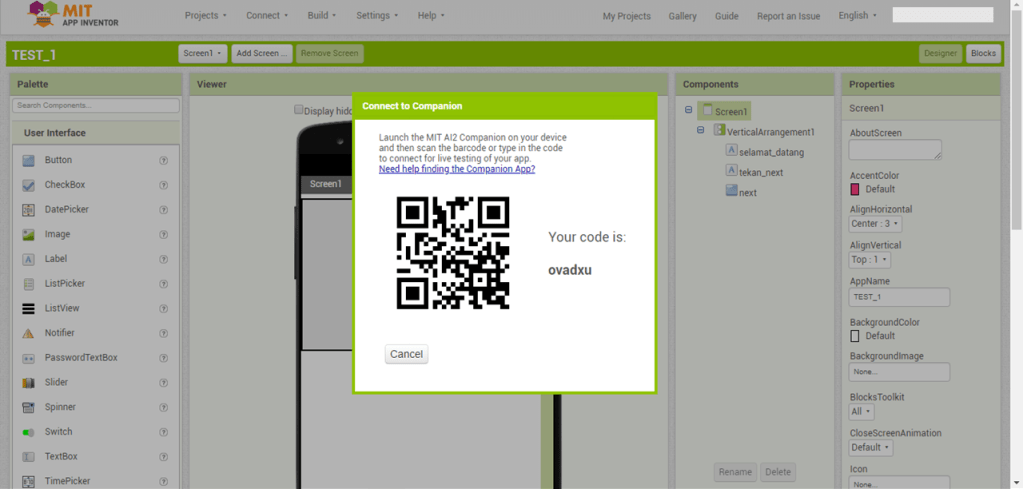The width and height of the screenshot is (1023, 489).
Task: Open the CloseScreenAnimation dropdown
Action: click(870, 447)
